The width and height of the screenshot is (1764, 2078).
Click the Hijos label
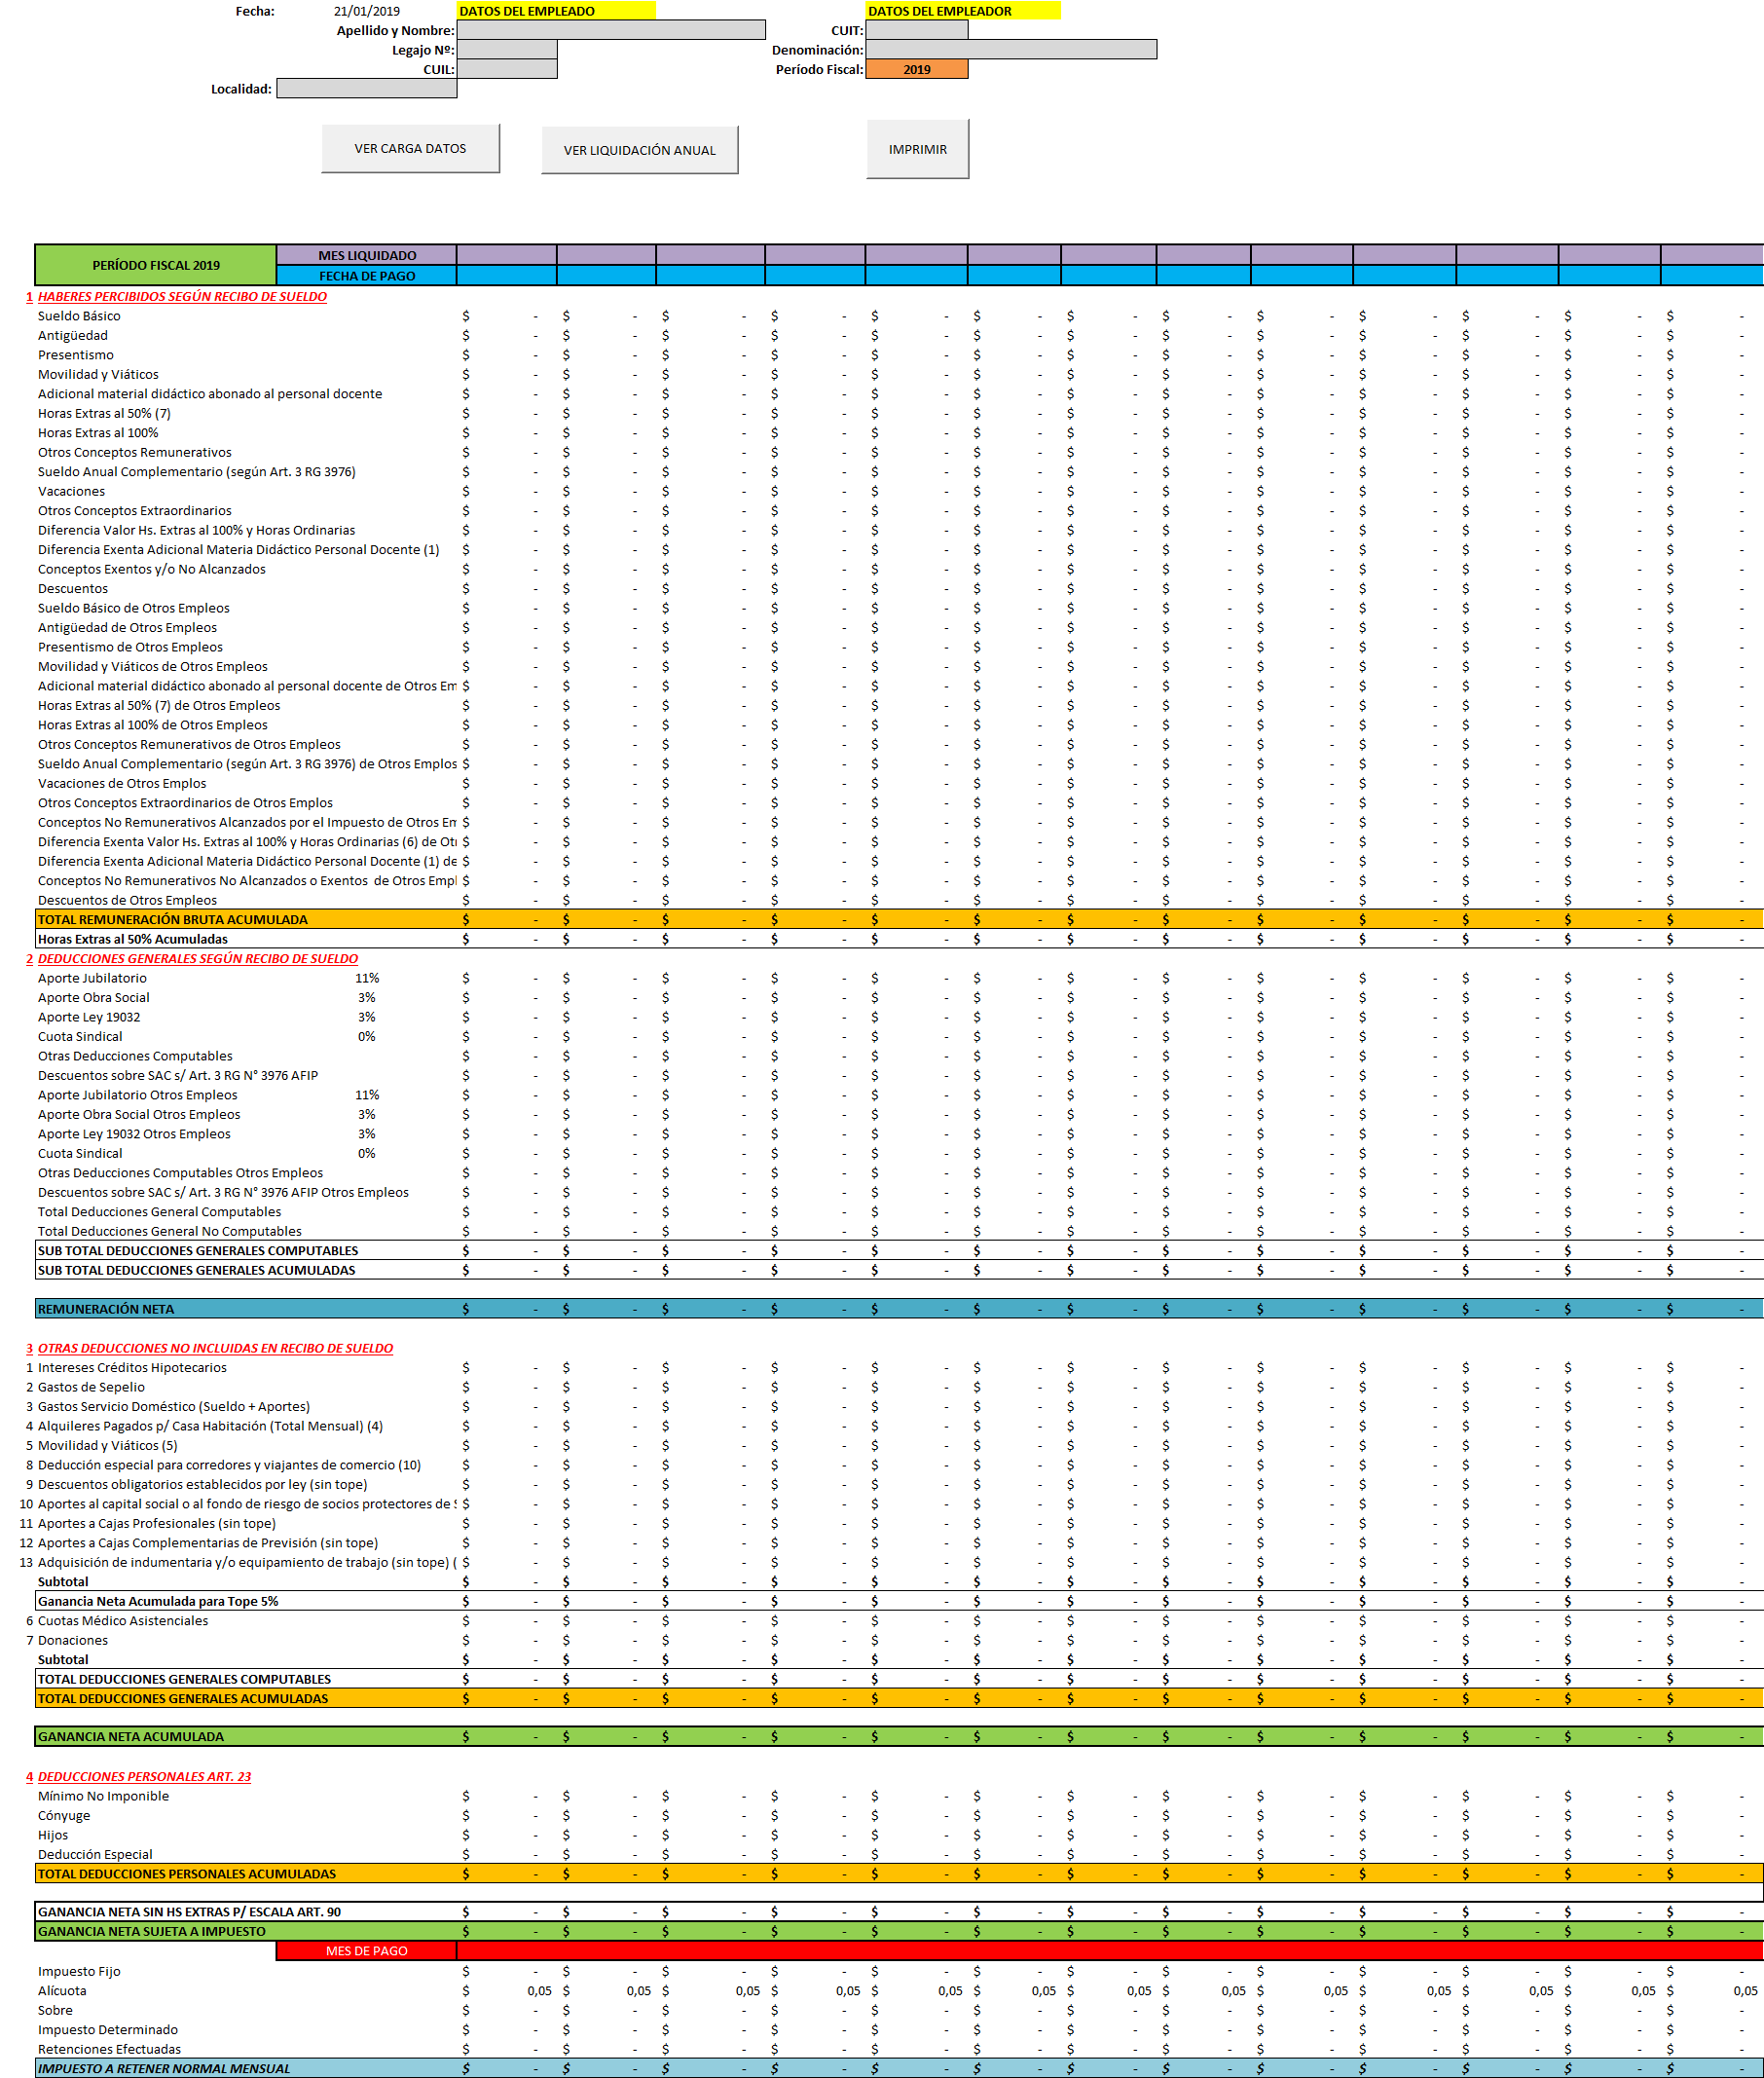click(53, 1835)
